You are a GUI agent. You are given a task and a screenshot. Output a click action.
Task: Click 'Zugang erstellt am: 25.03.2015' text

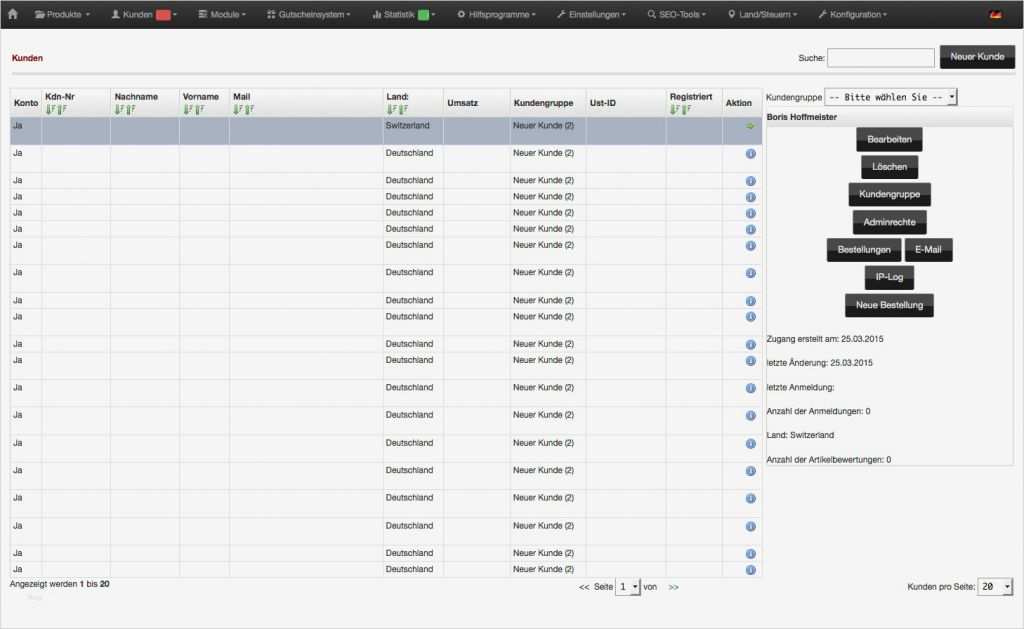[x=825, y=339]
